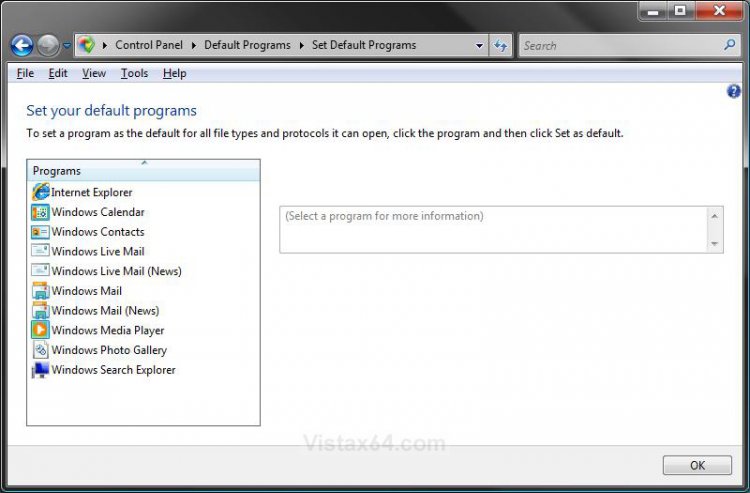Open the View menu
Image resolution: width=750 pixels, height=493 pixels.
94,73
